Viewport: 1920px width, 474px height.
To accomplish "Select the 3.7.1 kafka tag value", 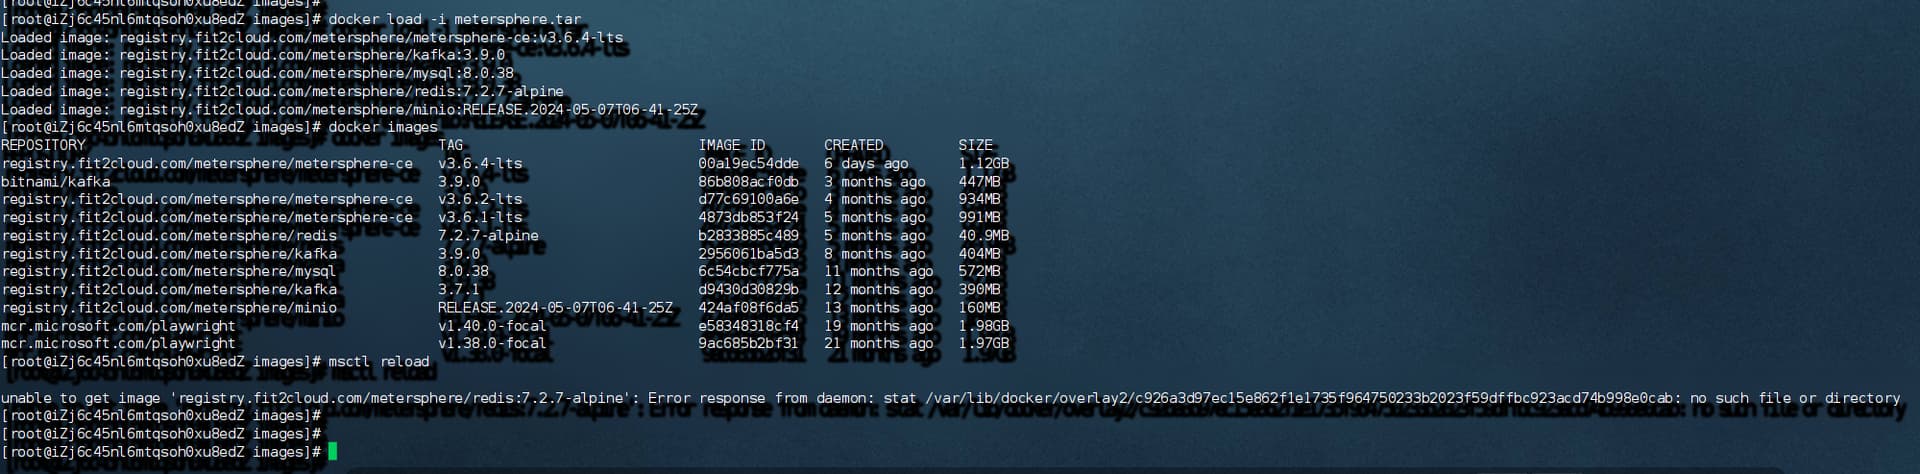I will click(459, 289).
